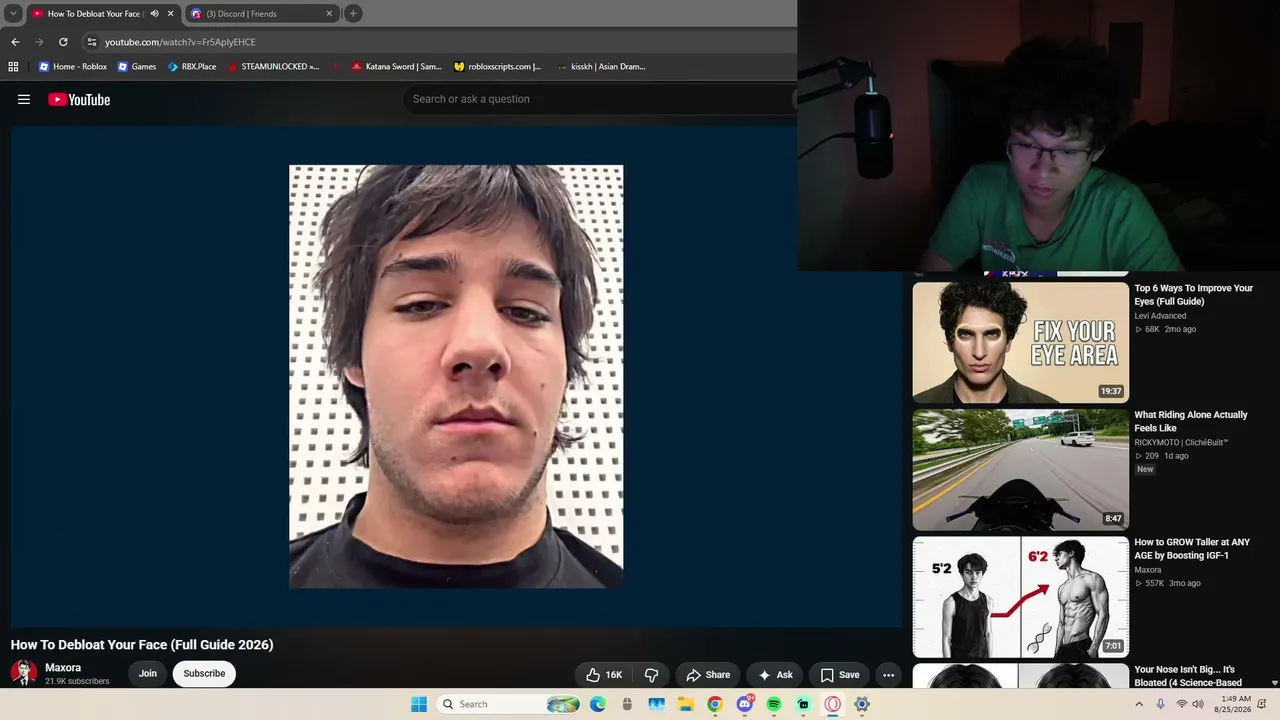Go back in the browser
Image resolution: width=1280 pixels, height=720 pixels.
coord(15,42)
